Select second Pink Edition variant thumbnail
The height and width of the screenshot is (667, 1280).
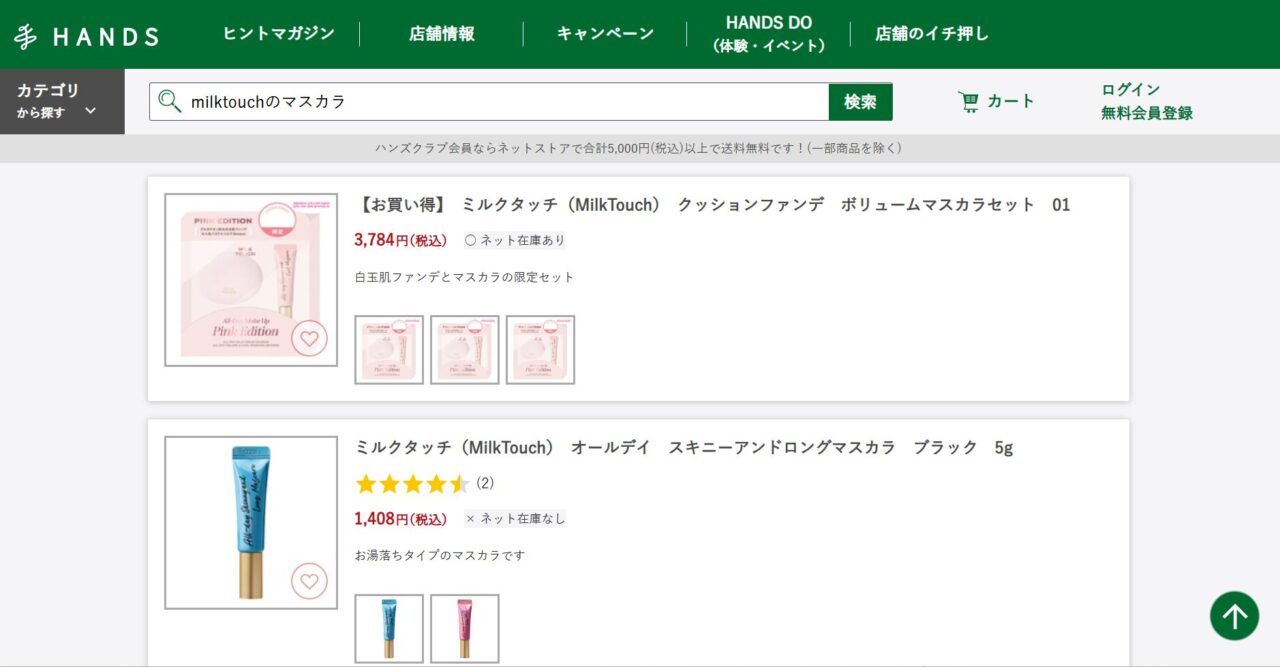point(465,350)
